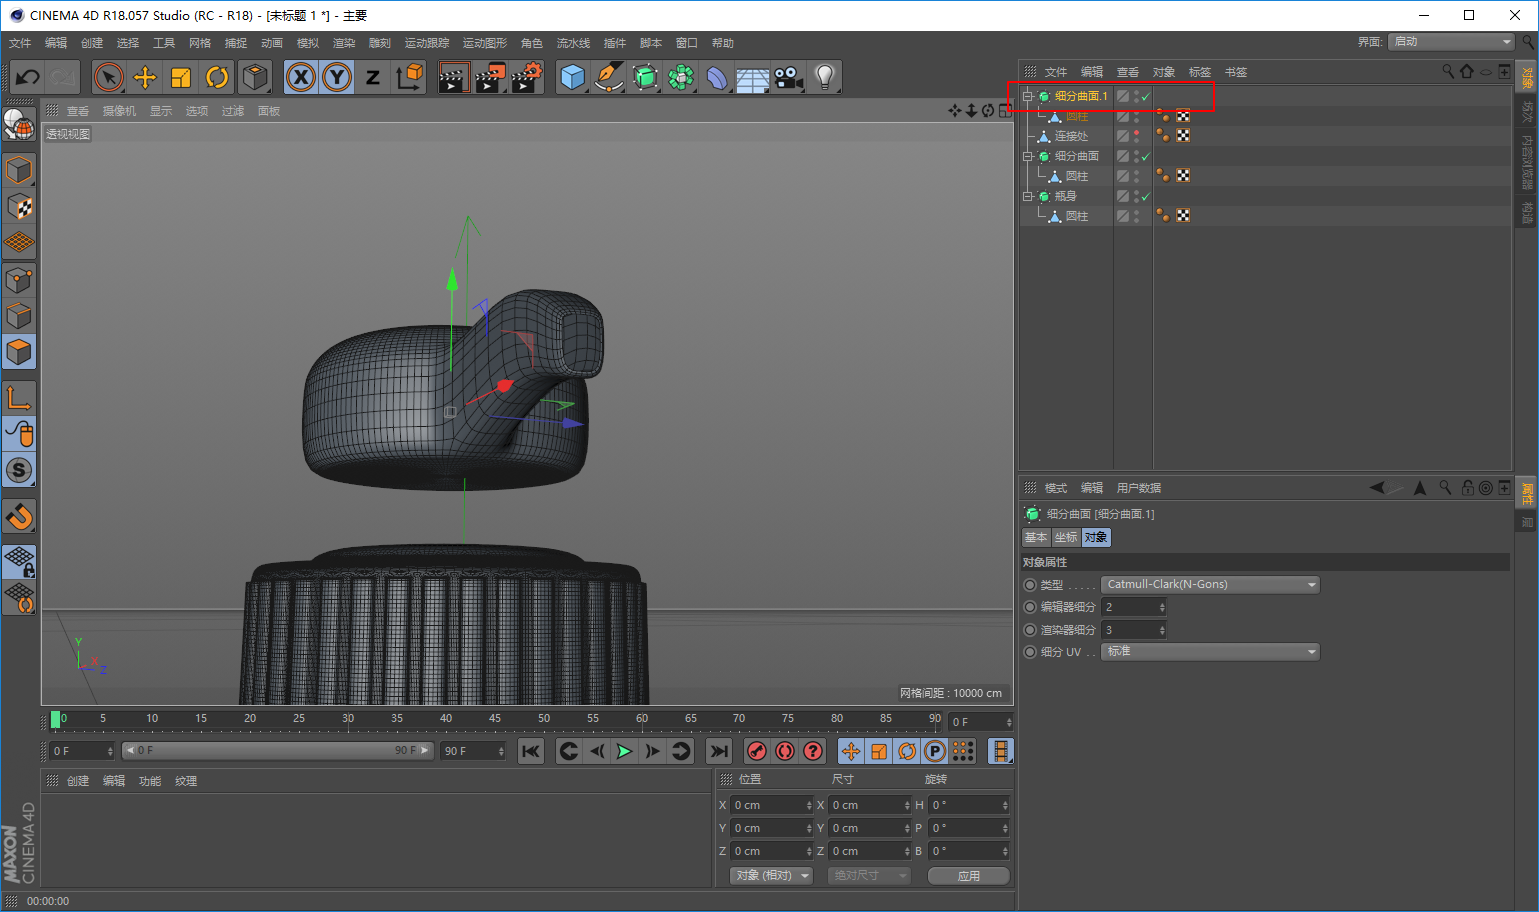Toggle enable checkmark for 瓶身 object
This screenshot has height=912, width=1539.
click(x=1146, y=196)
